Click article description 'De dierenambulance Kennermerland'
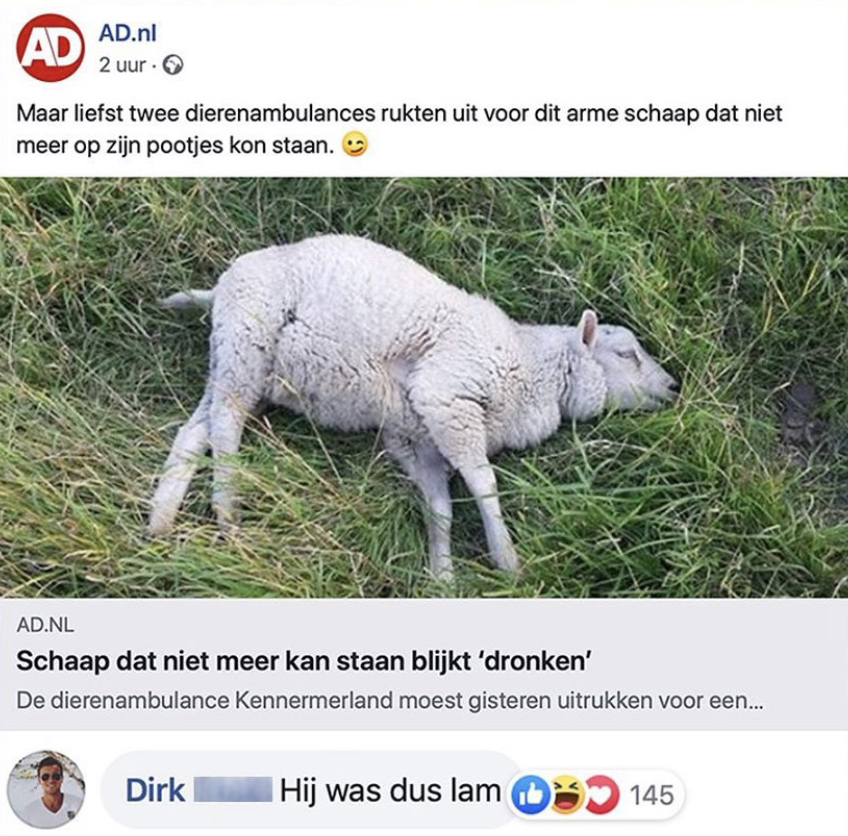The height and width of the screenshot is (836, 848). (204, 701)
